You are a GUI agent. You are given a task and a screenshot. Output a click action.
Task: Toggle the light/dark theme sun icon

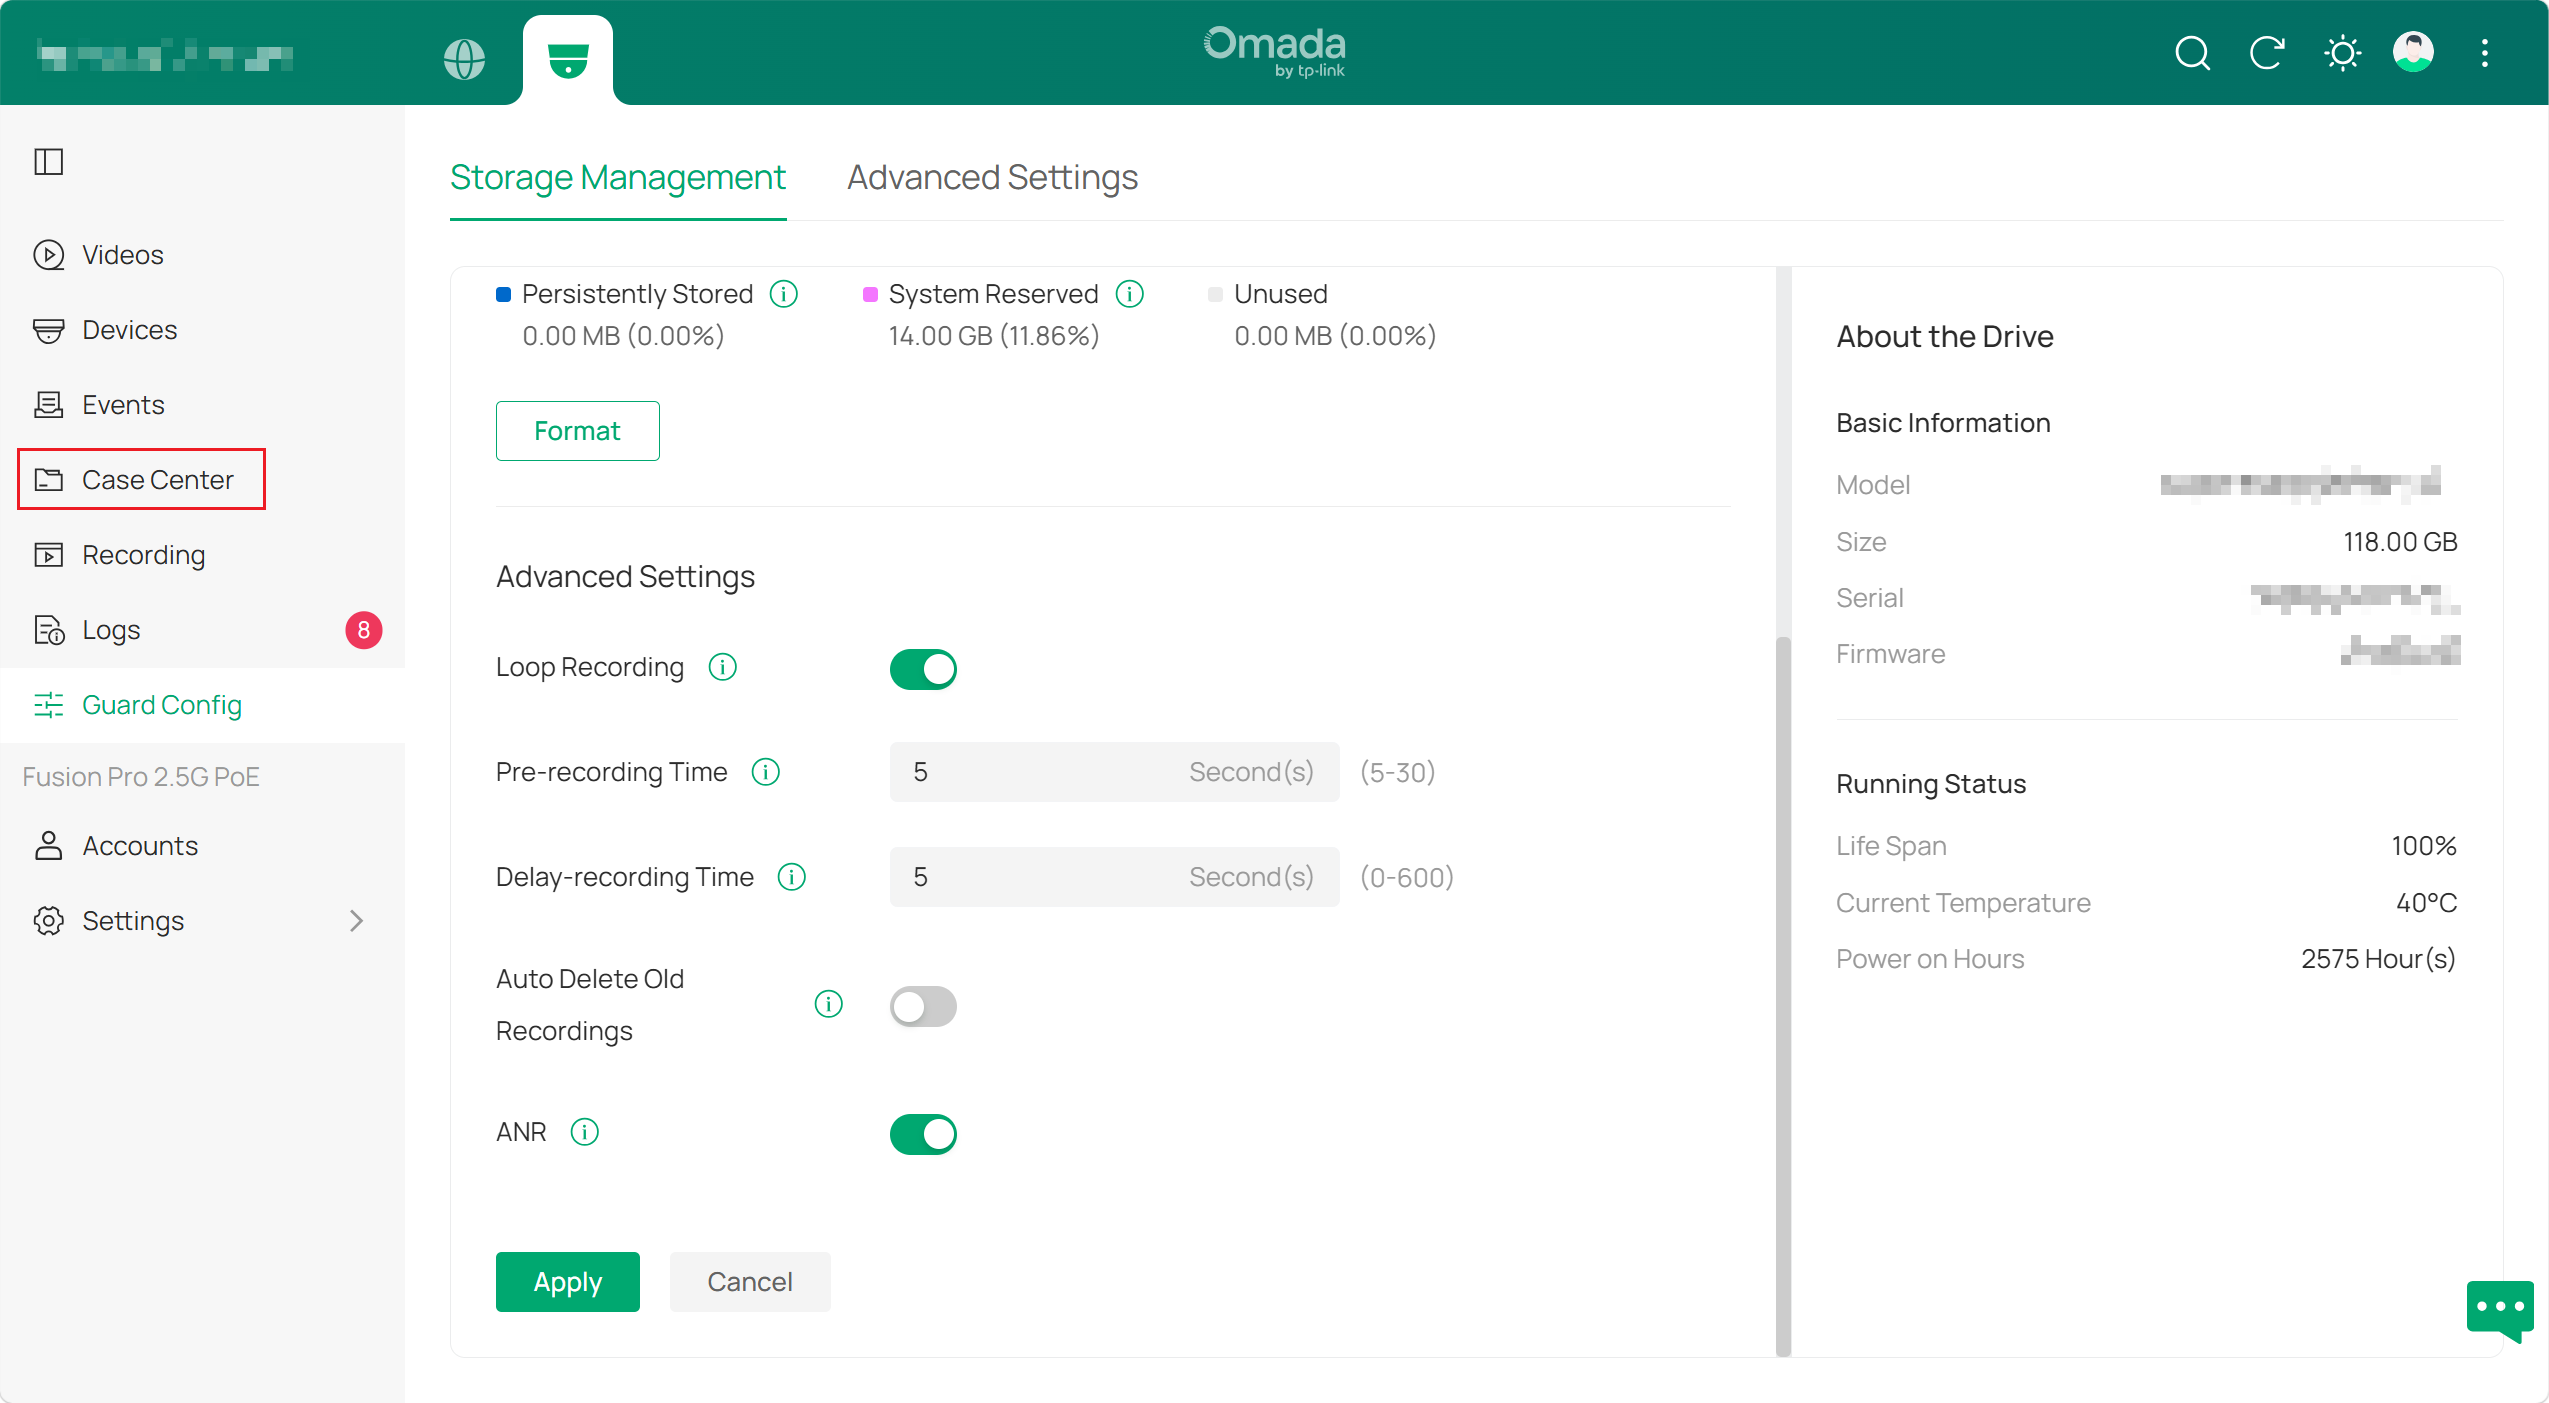2342,53
